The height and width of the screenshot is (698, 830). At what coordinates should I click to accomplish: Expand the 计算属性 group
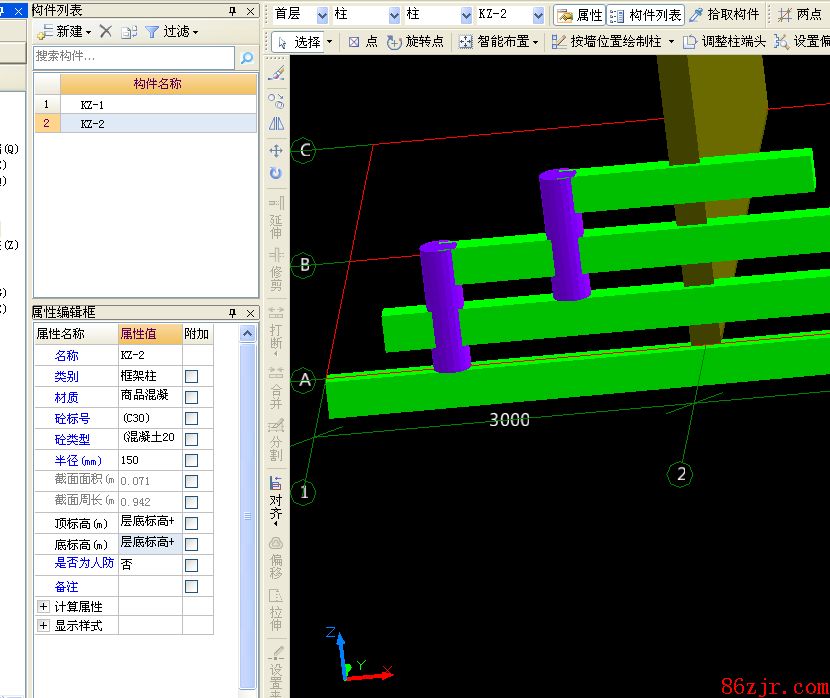pos(43,607)
